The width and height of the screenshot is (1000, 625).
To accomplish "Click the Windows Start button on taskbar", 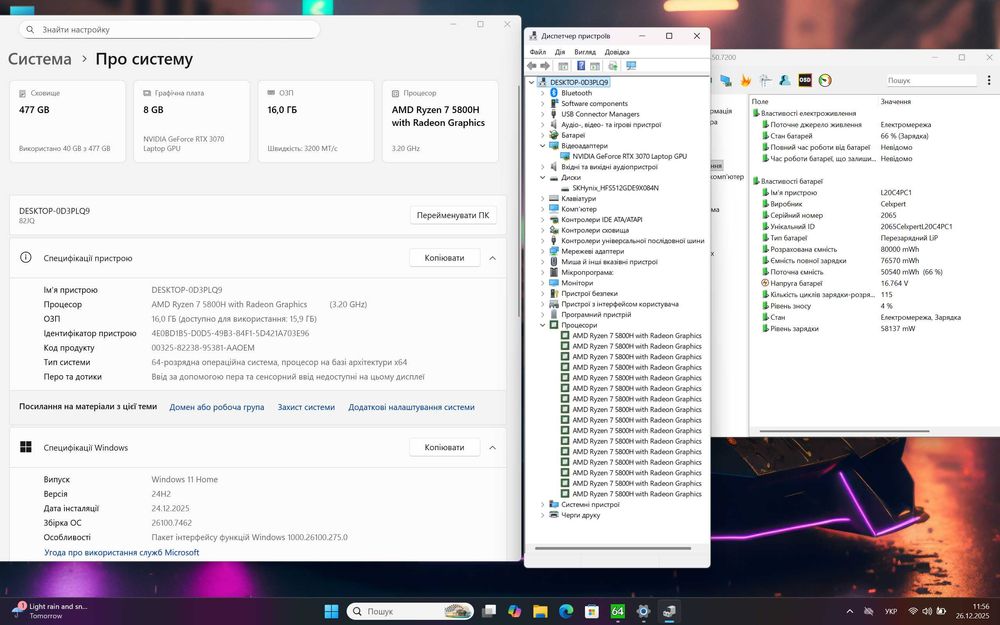I will [x=332, y=611].
